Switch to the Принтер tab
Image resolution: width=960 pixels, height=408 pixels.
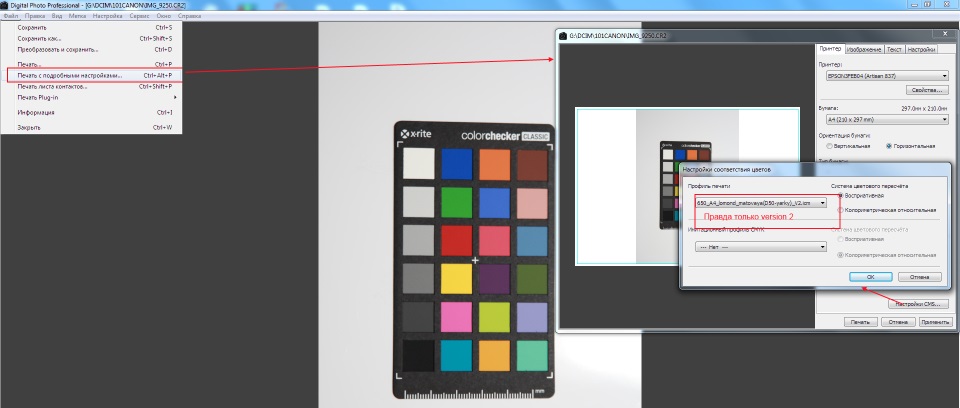830,49
